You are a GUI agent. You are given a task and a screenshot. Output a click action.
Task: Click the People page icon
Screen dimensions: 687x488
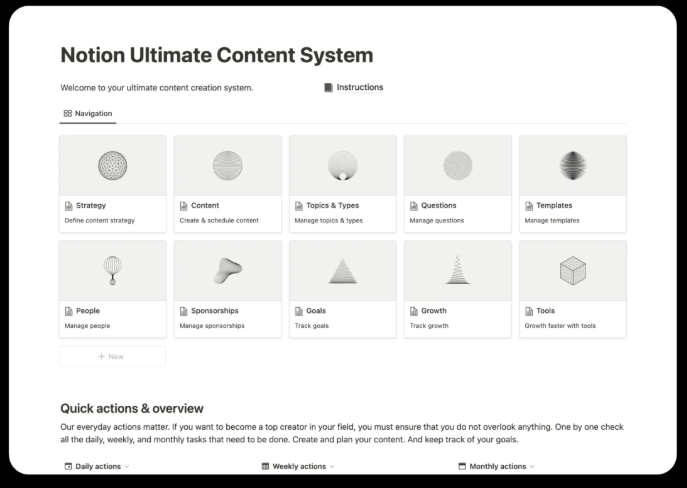click(68, 311)
